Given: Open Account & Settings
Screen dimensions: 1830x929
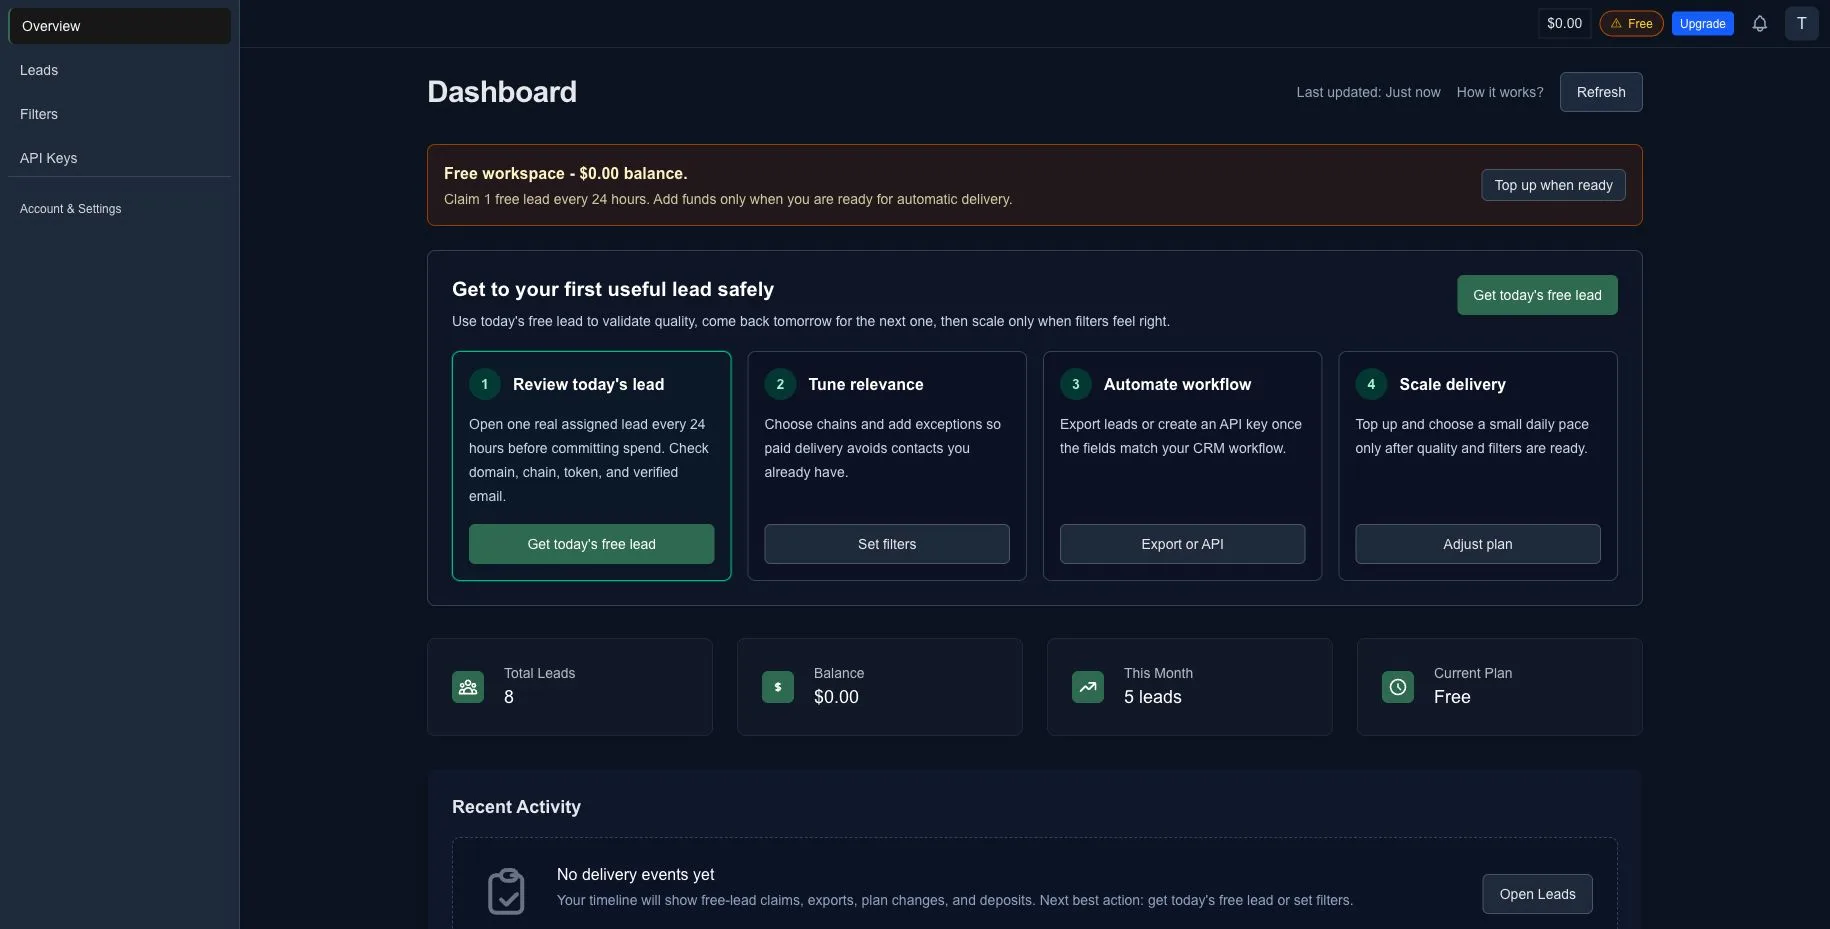Looking at the screenshot, I should pyautogui.click(x=120, y=209).
